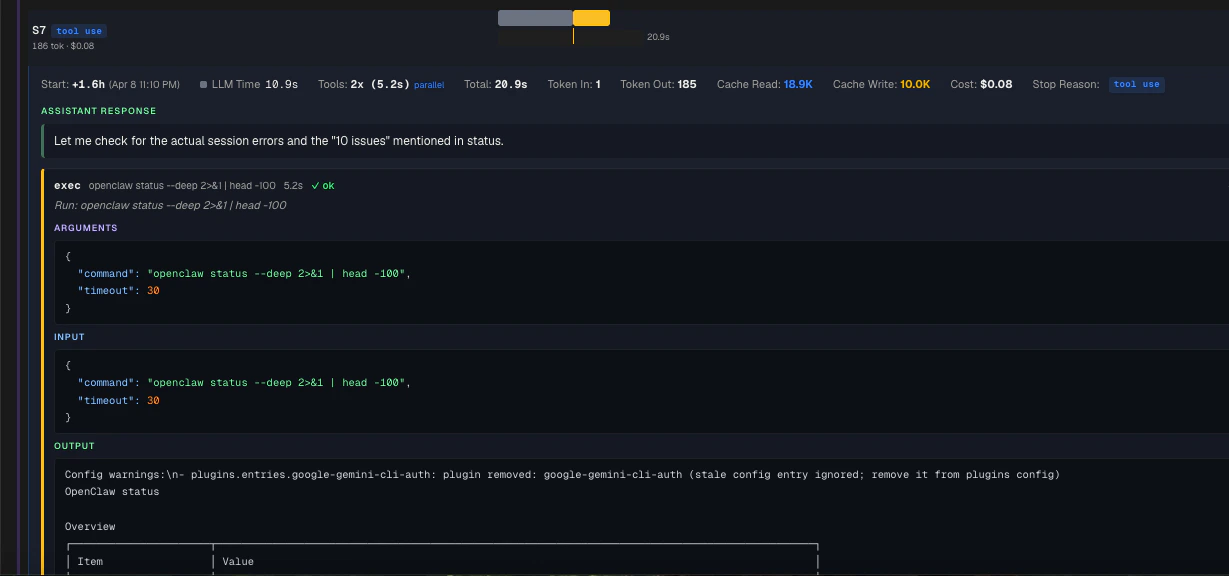Click the S7 step label
1229x576 pixels.
pos(39,31)
